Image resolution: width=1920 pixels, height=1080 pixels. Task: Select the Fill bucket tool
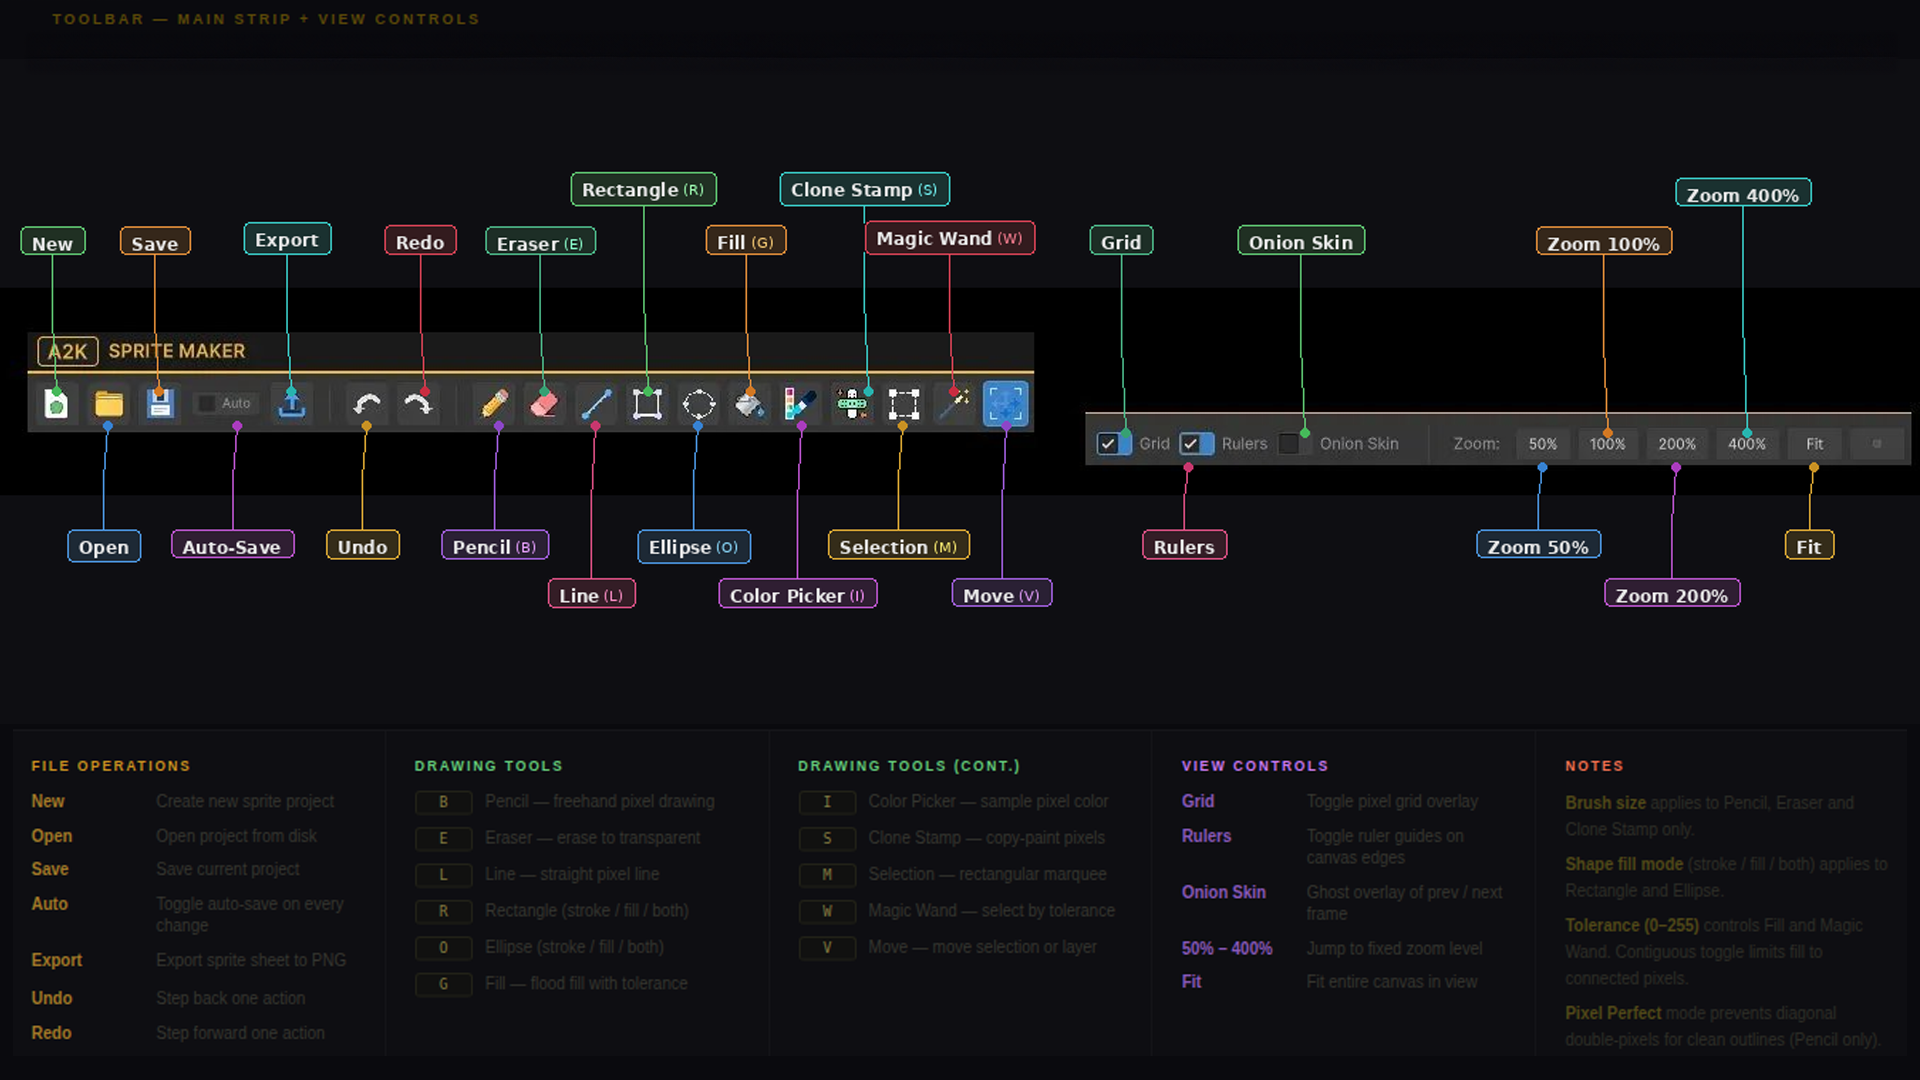tap(749, 404)
